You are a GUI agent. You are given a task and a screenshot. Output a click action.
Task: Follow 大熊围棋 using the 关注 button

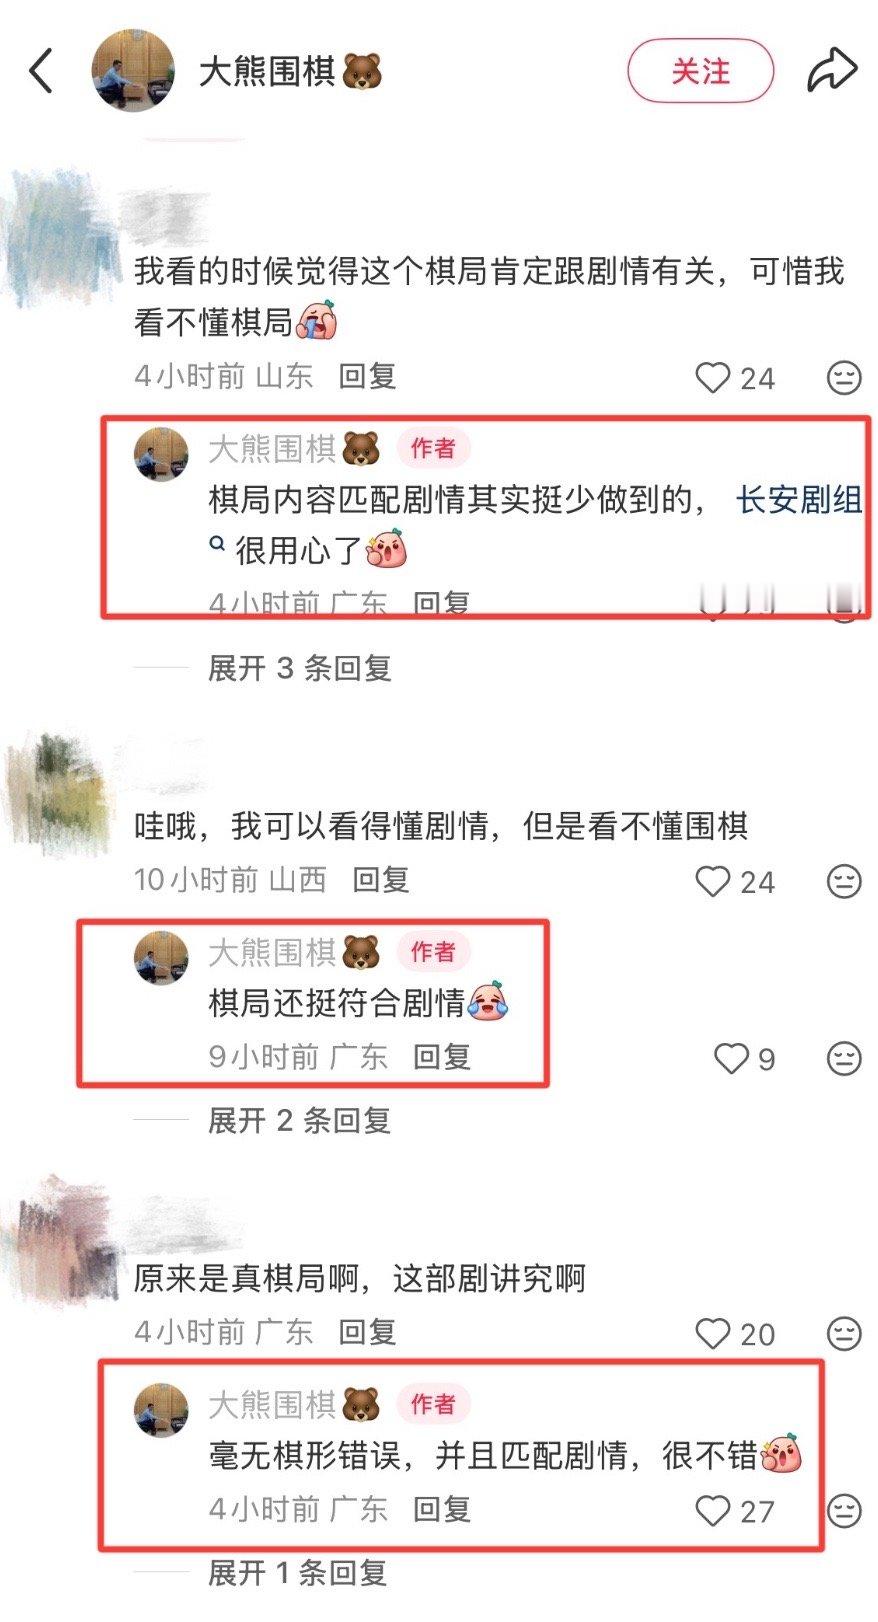click(701, 71)
